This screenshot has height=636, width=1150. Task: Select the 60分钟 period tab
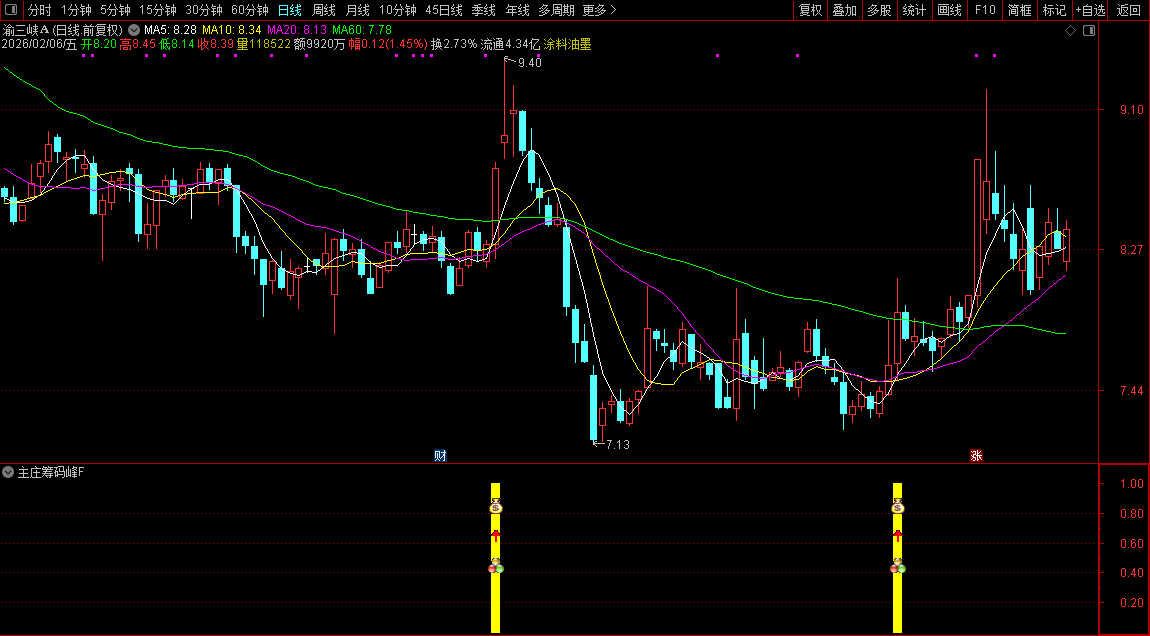(250, 10)
